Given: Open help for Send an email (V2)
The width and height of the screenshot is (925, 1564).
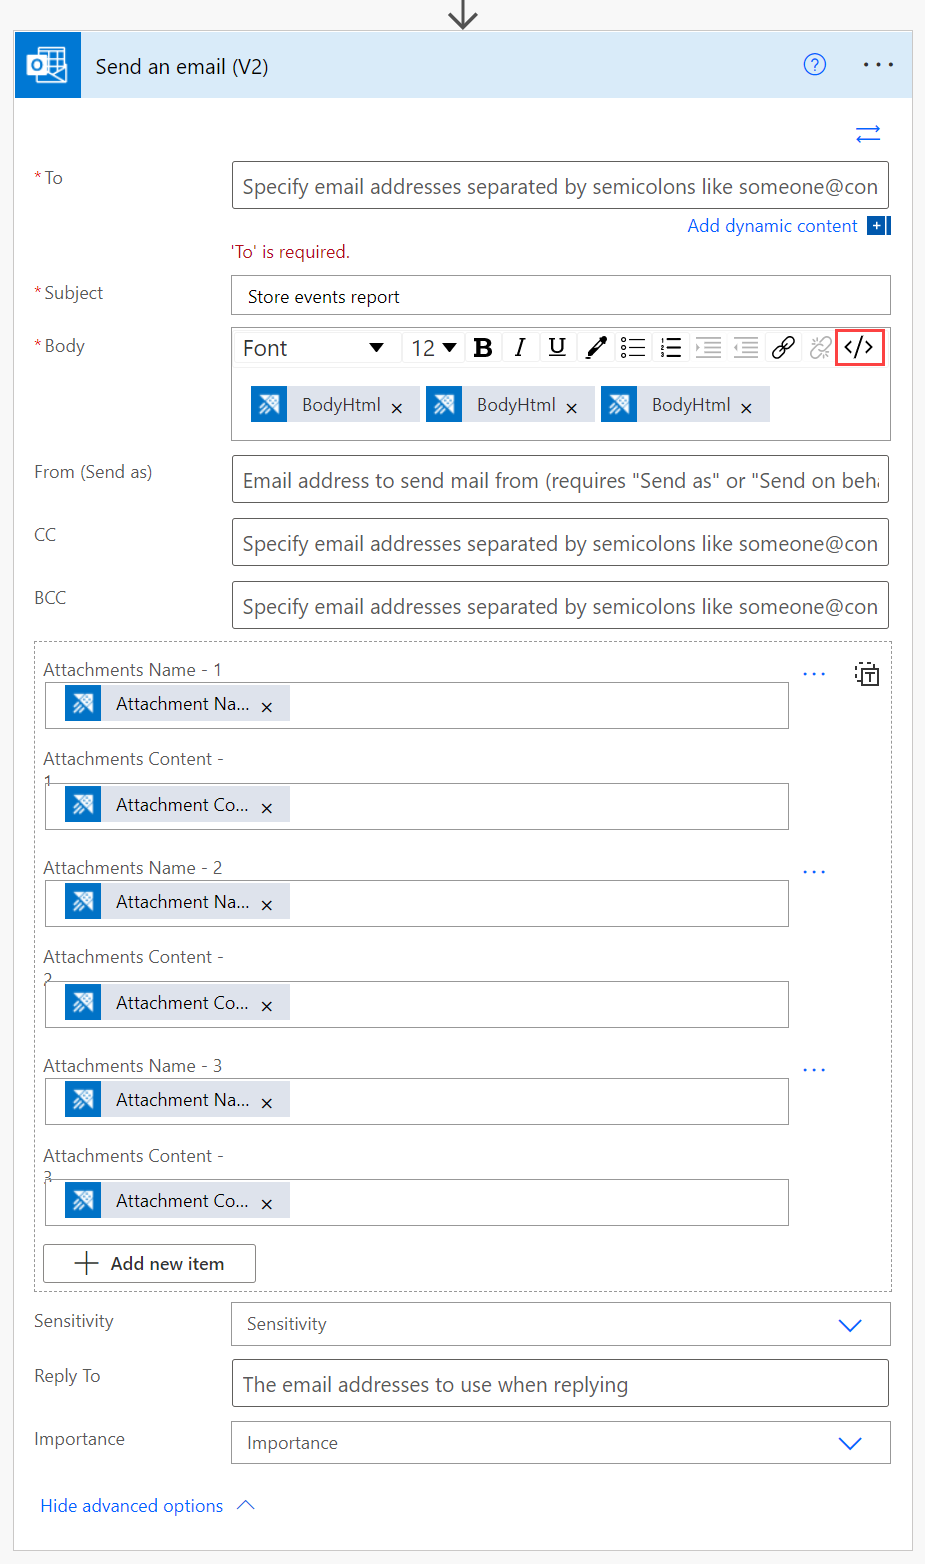Looking at the screenshot, I should click(x=815, y=64).
